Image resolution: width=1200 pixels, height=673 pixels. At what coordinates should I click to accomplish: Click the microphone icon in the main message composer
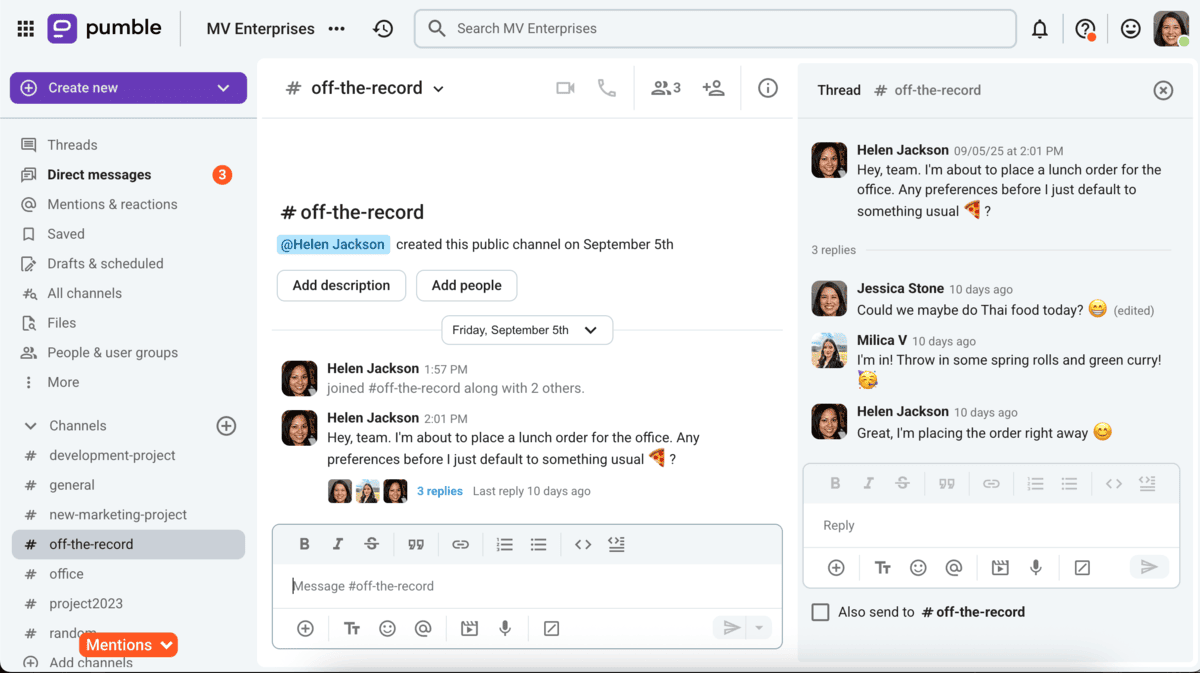click(x=505, y=628)
